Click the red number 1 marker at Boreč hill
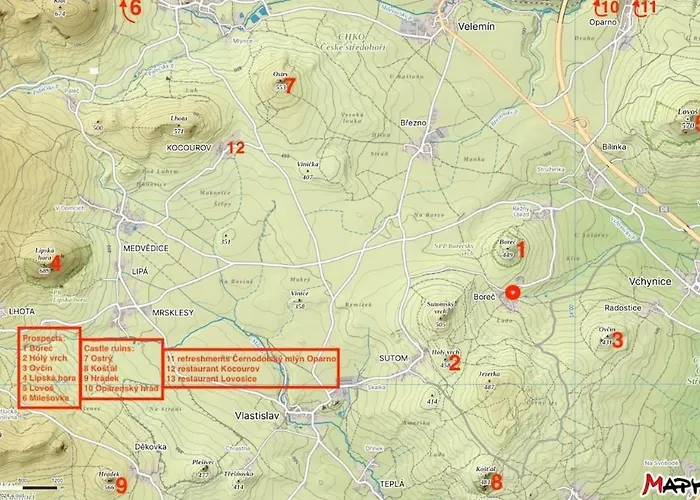This screenshot has width=700, height=500. (521, 250)
